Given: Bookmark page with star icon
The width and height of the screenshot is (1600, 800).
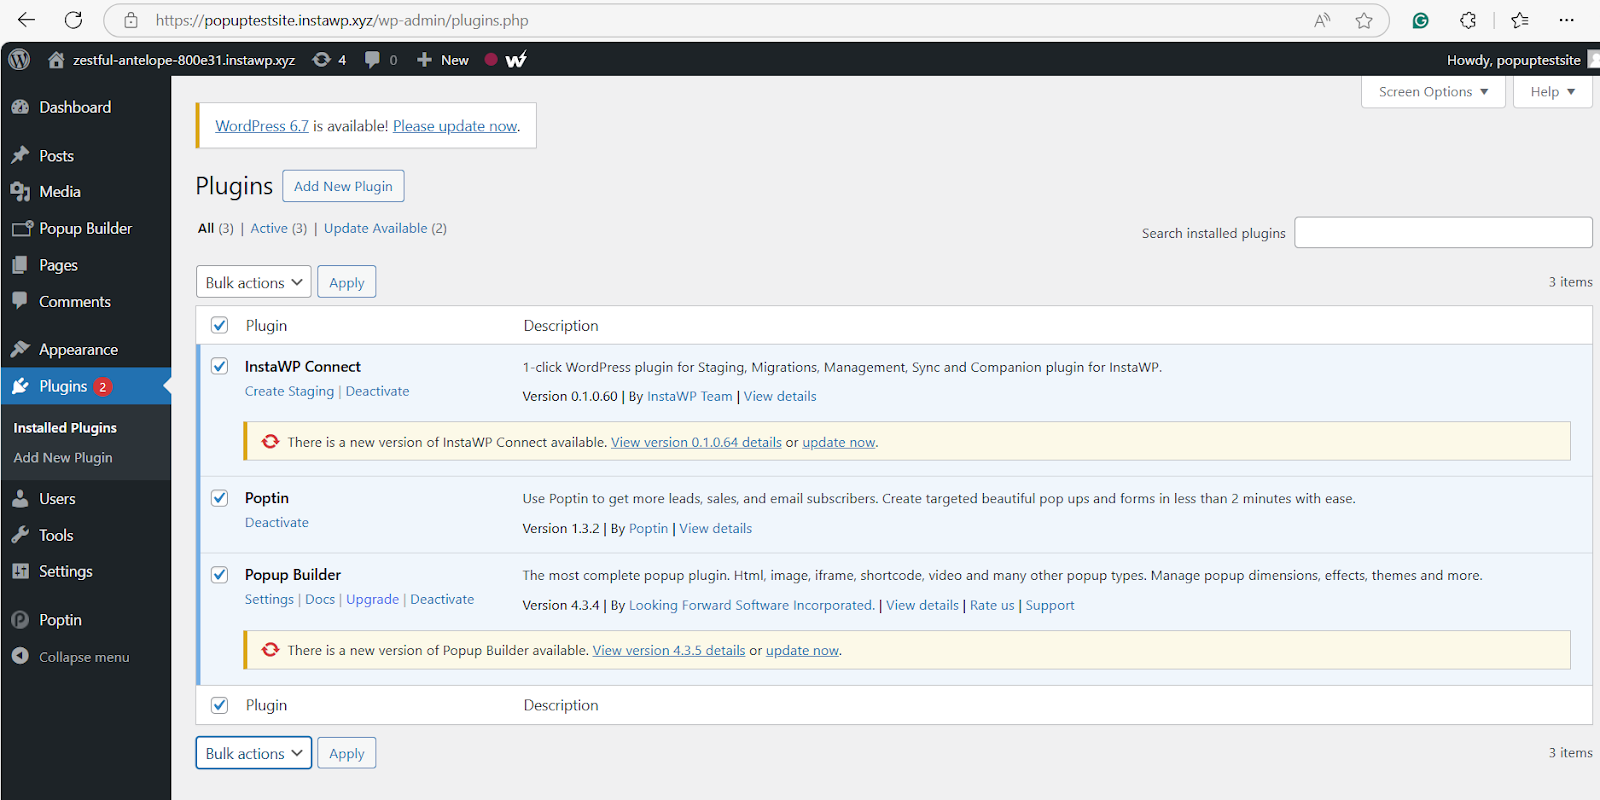Looking at the screenshot, I should (1364, 20).
